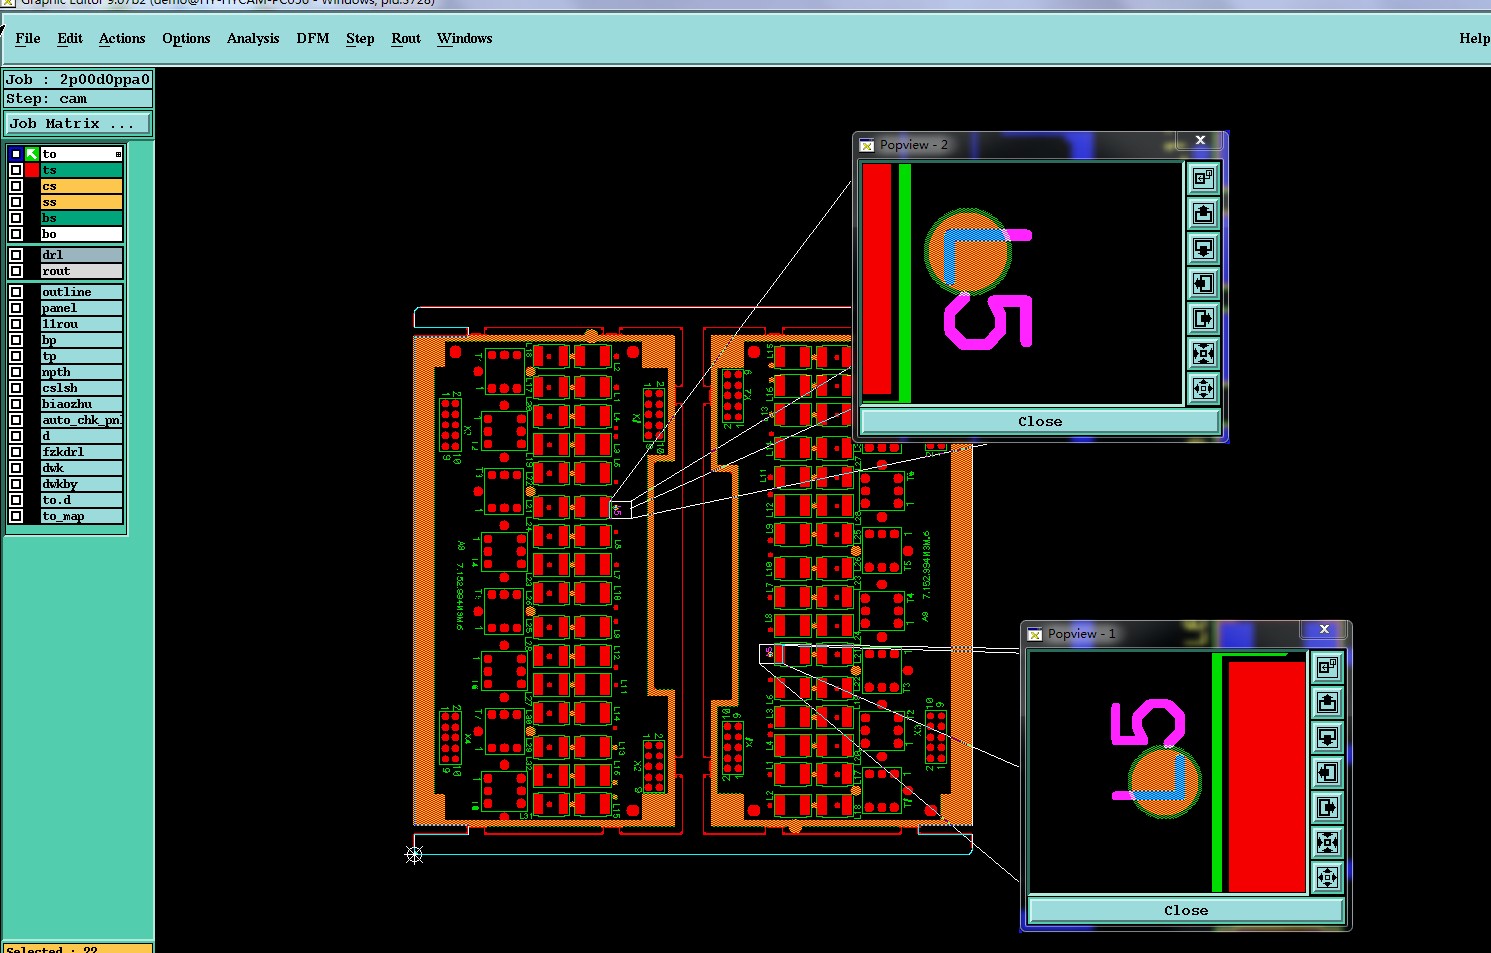Screen dimensions: 1491x953
Task: Enable the display checkbox for layer 'panel'
Action: [16, 308]
